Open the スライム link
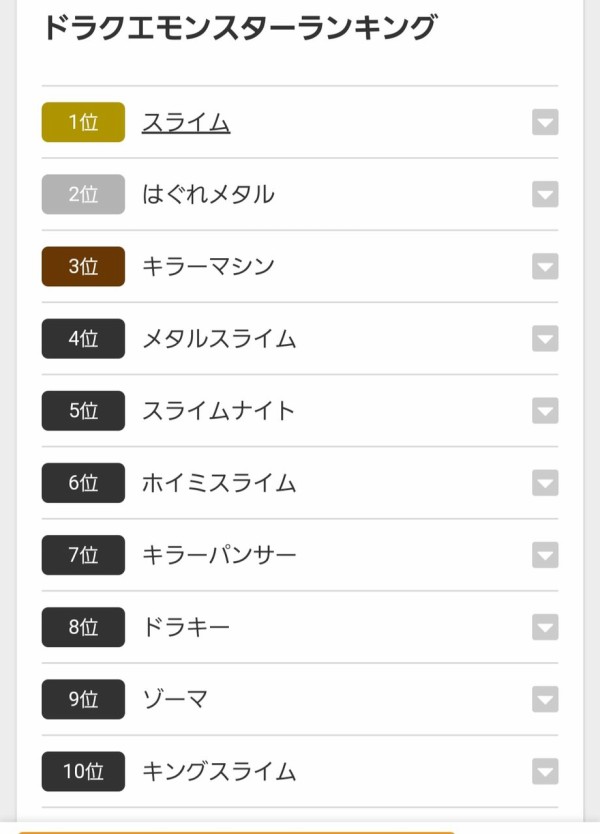Viewport: 600px width, 834px height. pyautogui.click(x=186, y=122)
